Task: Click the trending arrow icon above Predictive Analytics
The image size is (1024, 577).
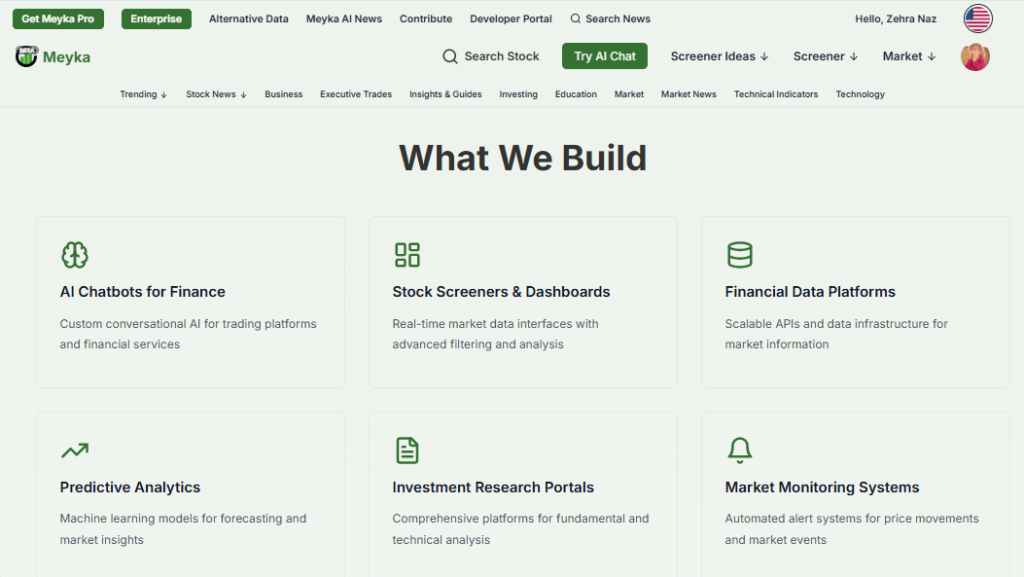Action: [x=73, y=450]
